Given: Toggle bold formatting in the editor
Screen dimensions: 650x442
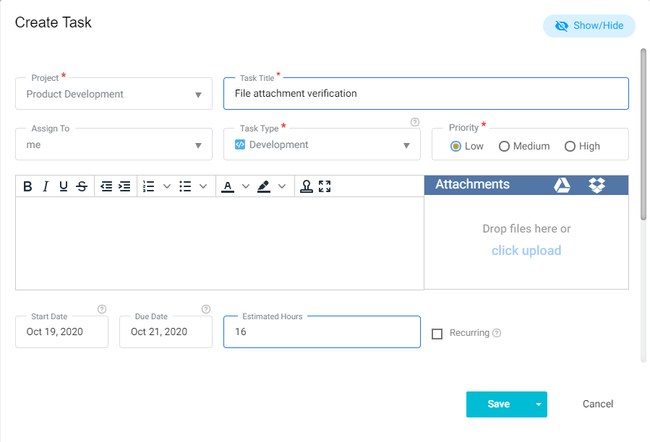Looking at the screenshot, I should pyautogui.click(x=28, y=186).
